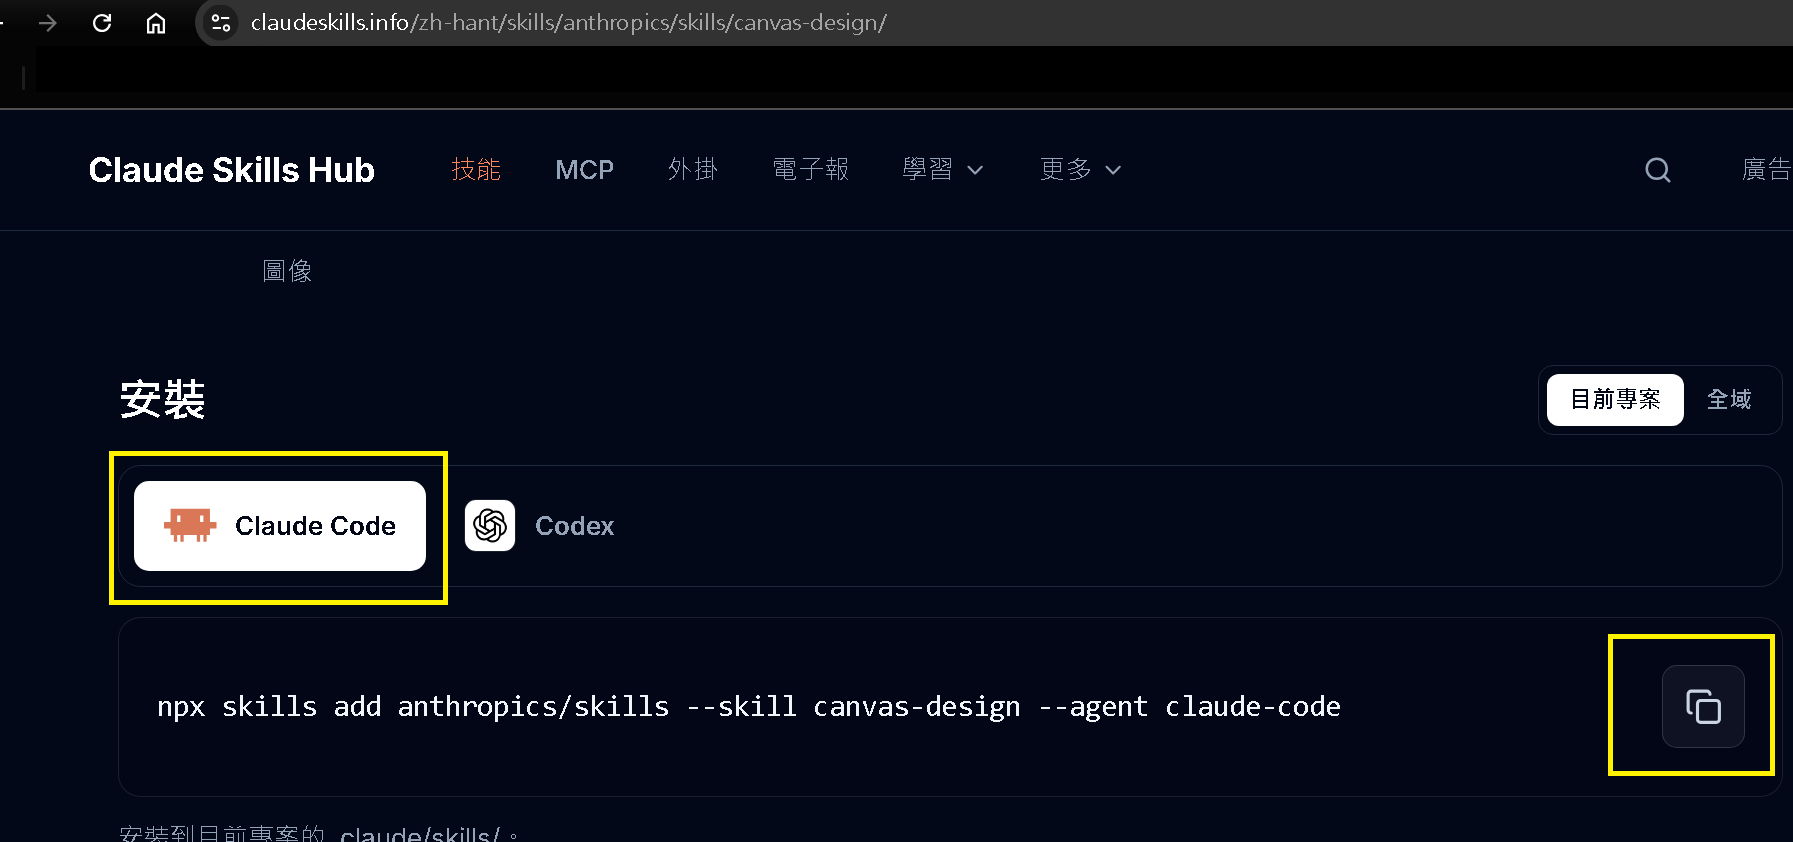Click the Codex OpenAI logo icon
This screenshot has width=1793, height=842.
point(490,525)
